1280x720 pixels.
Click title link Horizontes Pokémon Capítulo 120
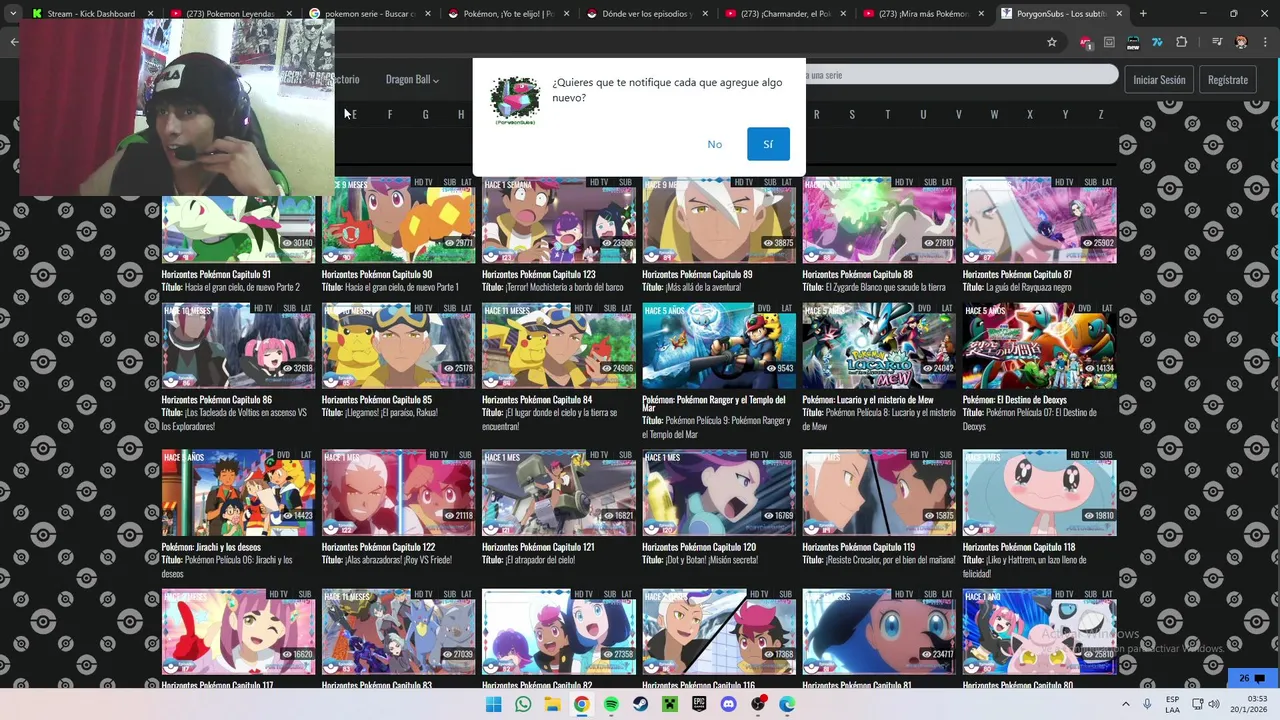click(x=699, y=547)
